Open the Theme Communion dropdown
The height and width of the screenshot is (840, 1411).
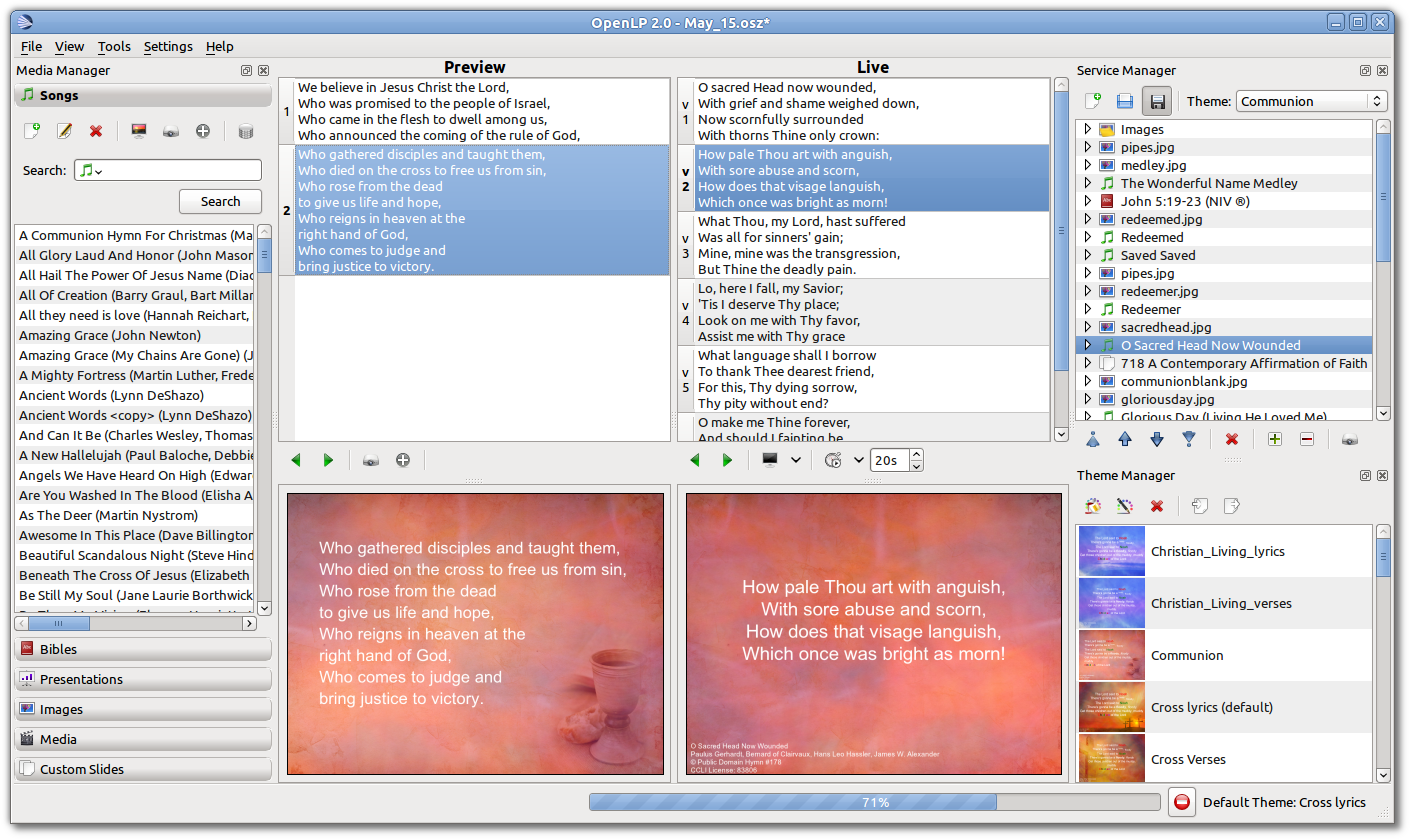(1311, 101)
